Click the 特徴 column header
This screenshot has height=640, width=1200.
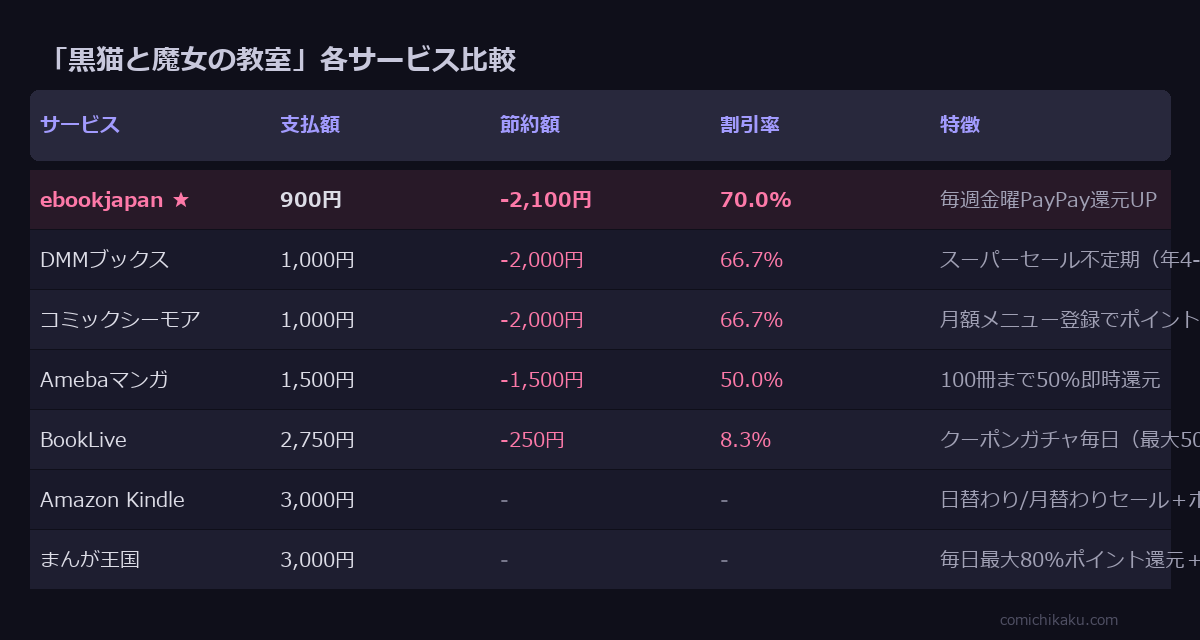pos(960,125)
